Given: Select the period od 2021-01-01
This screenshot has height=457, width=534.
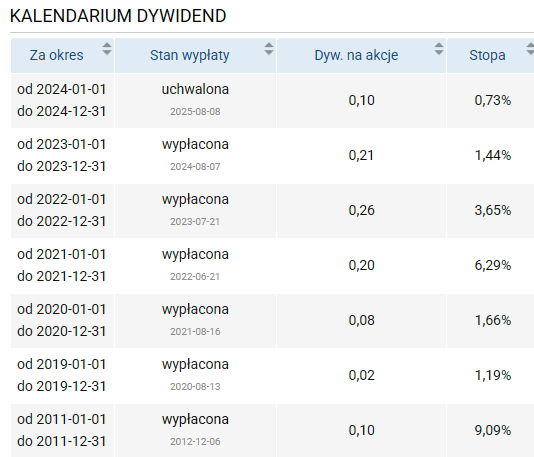Looking at the screenshot, I should 62,254.
